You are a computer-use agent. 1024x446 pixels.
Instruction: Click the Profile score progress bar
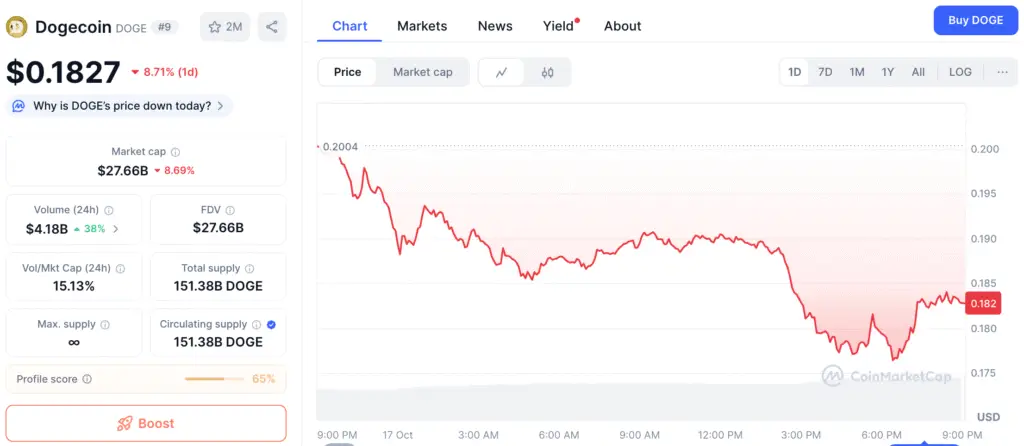pyautogui.click(x=214, y=379)
